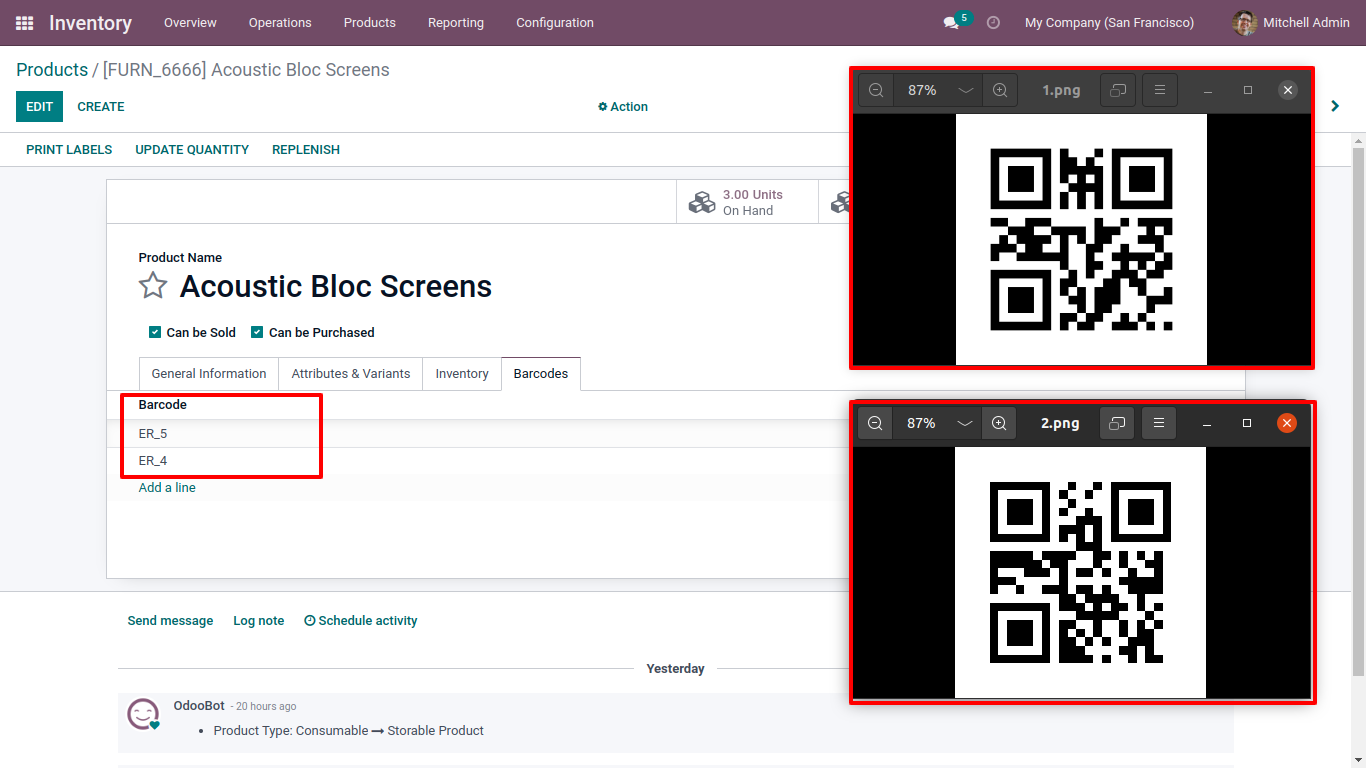Go back to Products breadcrumb

pos(52,70)
